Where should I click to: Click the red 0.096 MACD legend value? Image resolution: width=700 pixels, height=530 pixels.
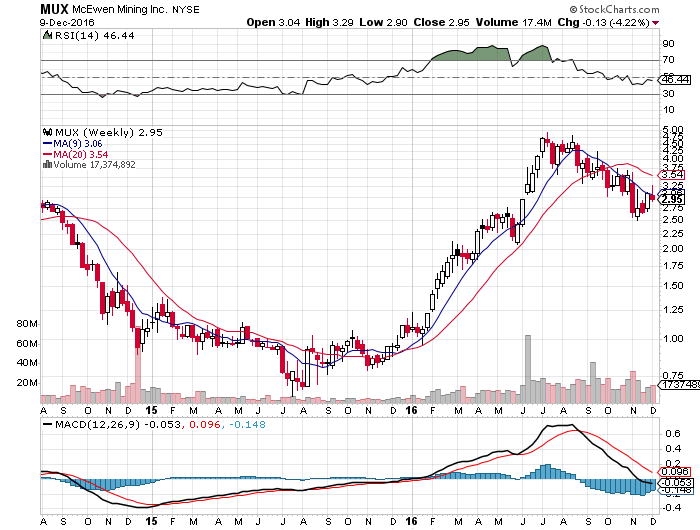coord(204,425)
